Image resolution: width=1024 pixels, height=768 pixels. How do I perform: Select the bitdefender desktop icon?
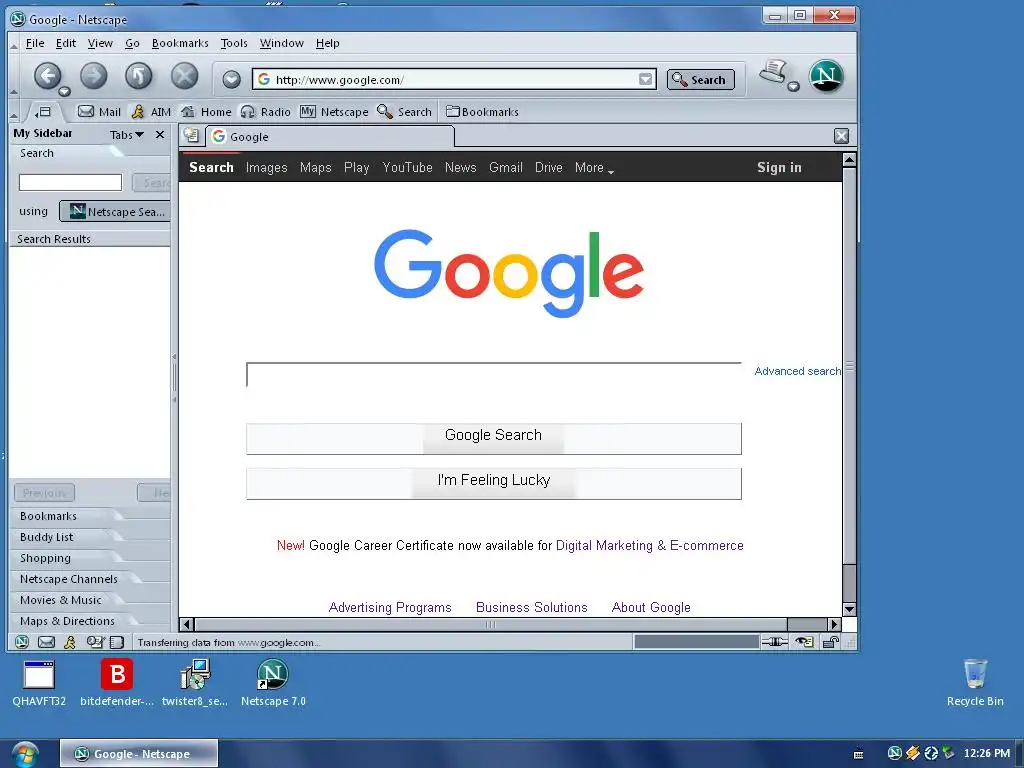pos(117,683)
